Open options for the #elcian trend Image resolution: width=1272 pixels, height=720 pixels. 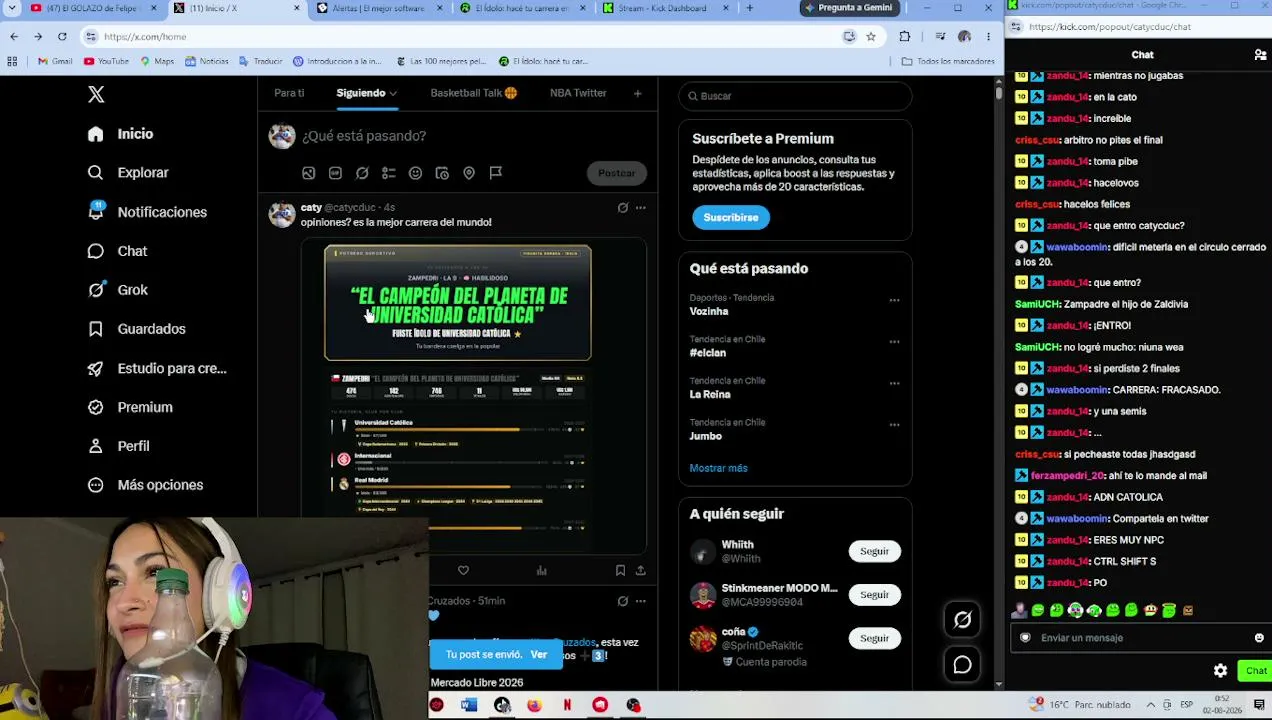tap(894, 342)
